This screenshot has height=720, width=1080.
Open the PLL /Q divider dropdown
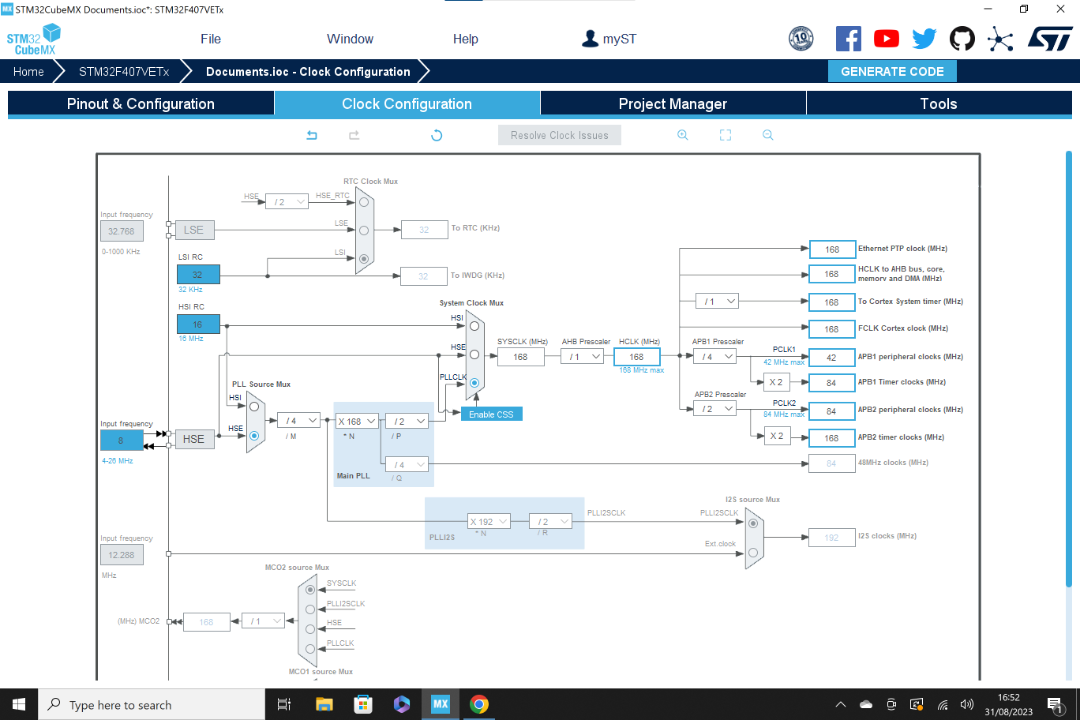(x=406, y=464)
